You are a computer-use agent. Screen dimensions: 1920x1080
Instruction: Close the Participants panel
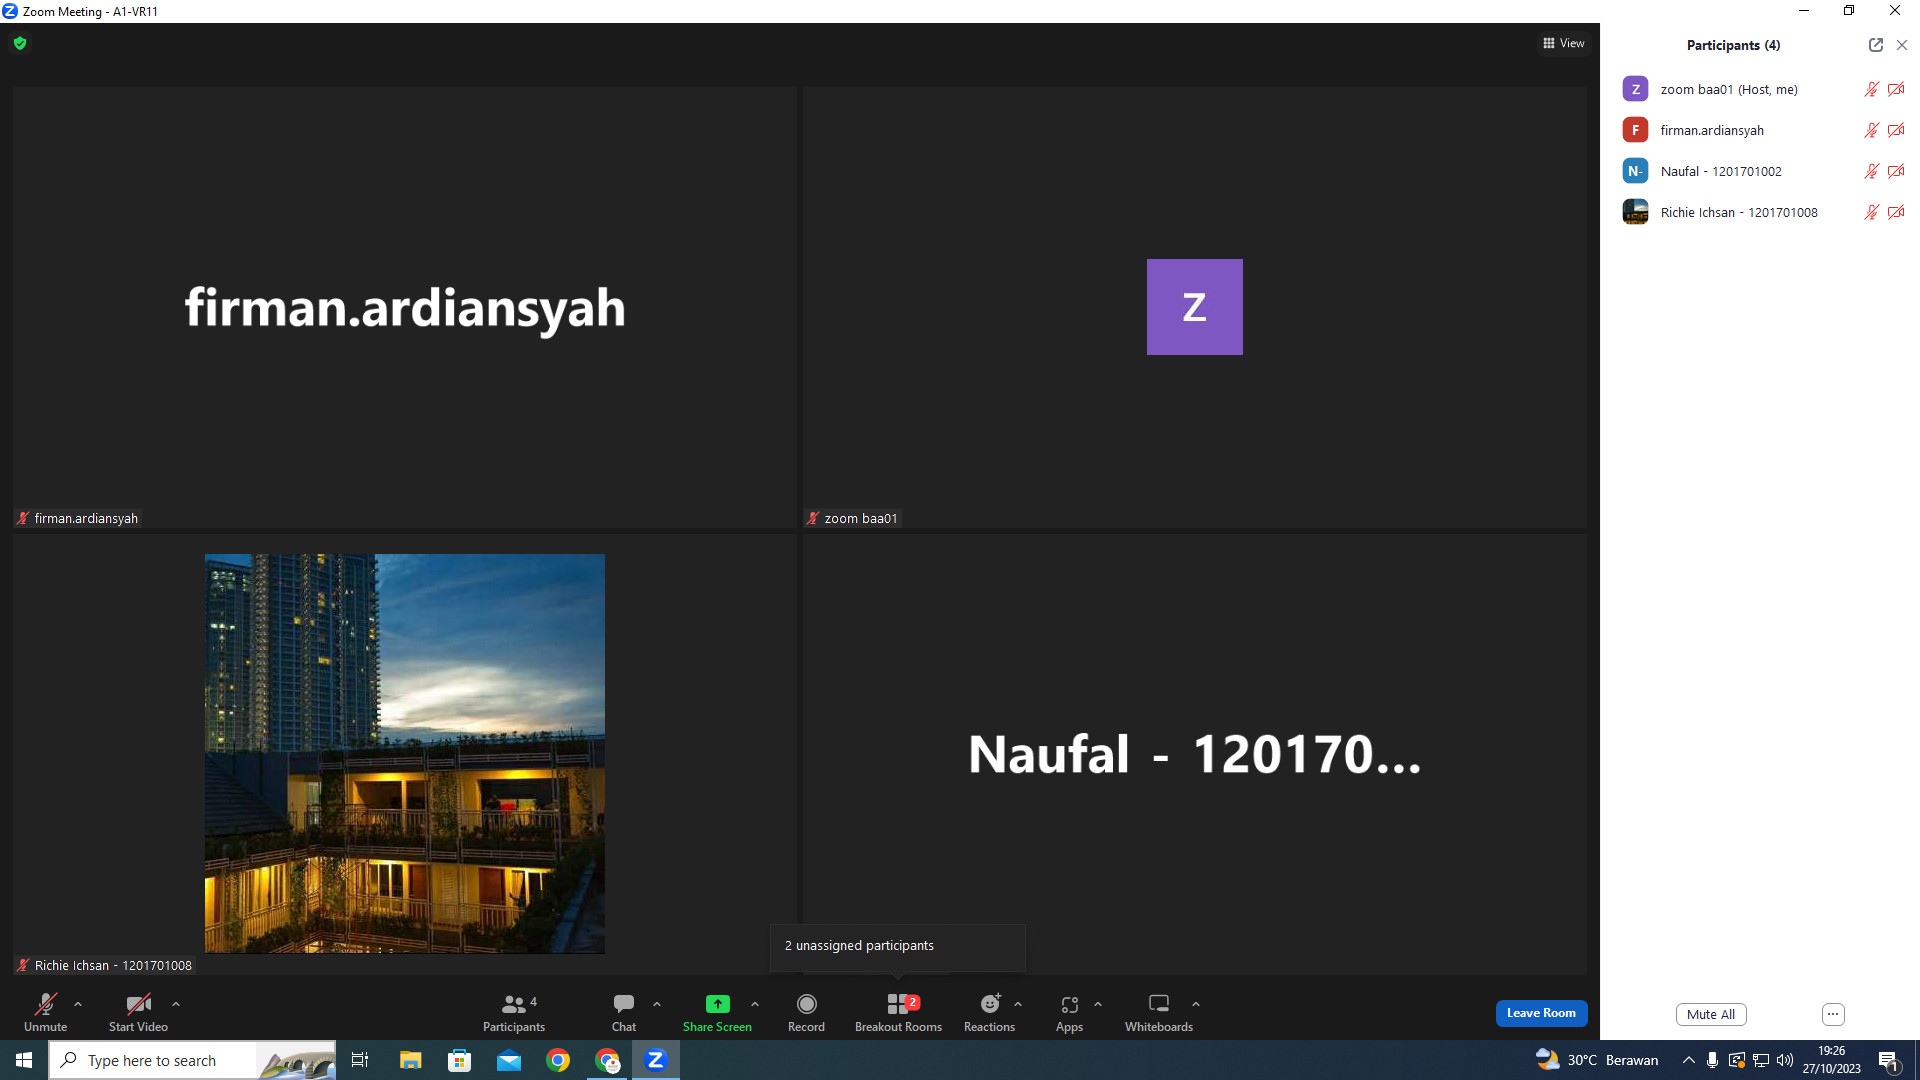point(1902,45)
